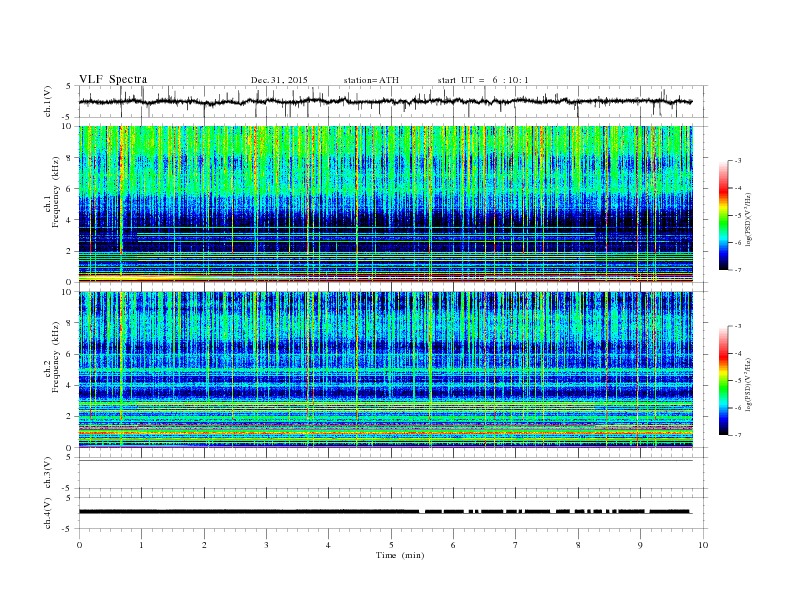Click tick label '4' on the Time axis
This screenshot has width=792, height=612.
[328, 545]
